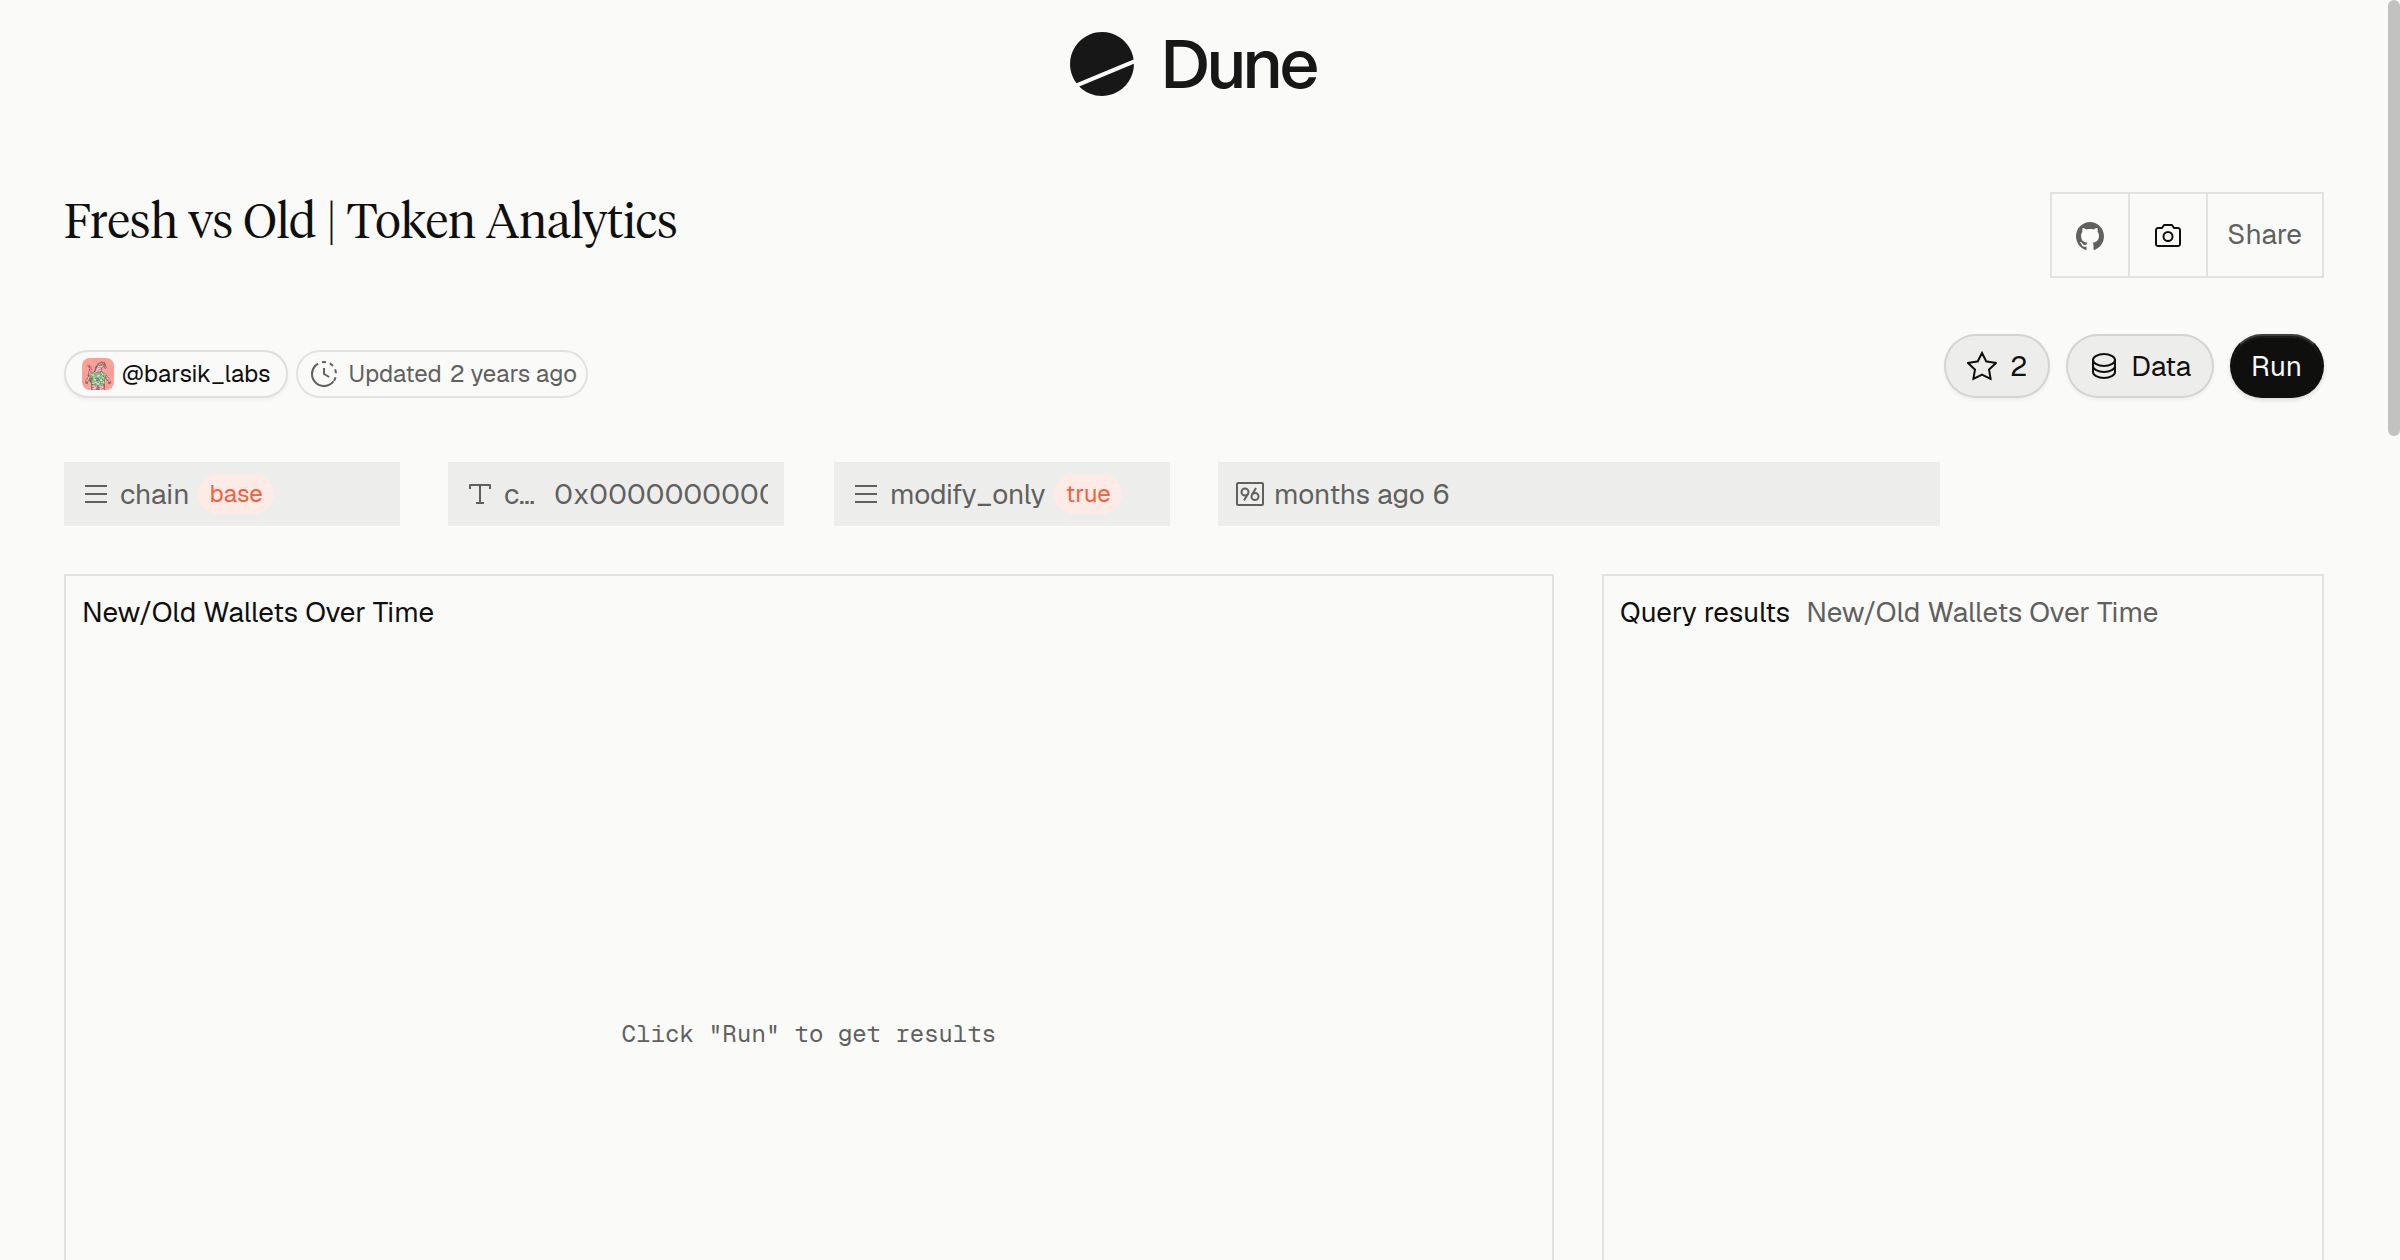The height and width of the screenshot is (1260, 2400).
Task: Click the dashboard title Fresh vs Old
Action: 370,221
